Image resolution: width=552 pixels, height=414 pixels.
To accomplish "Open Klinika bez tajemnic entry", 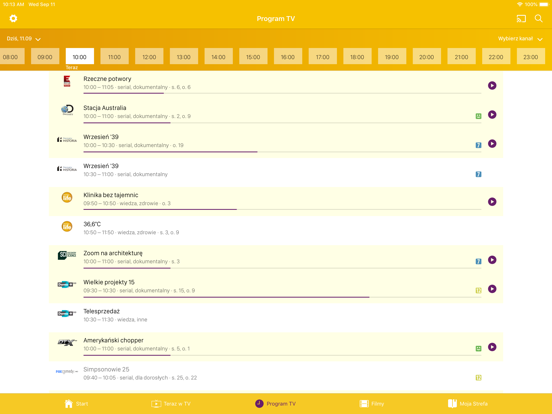I will tap(276, 202).
